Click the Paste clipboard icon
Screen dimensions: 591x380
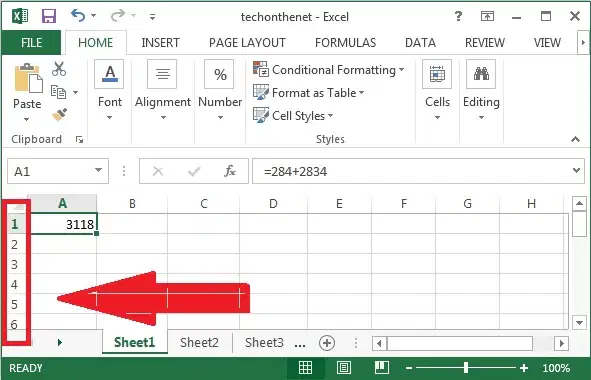28,78
